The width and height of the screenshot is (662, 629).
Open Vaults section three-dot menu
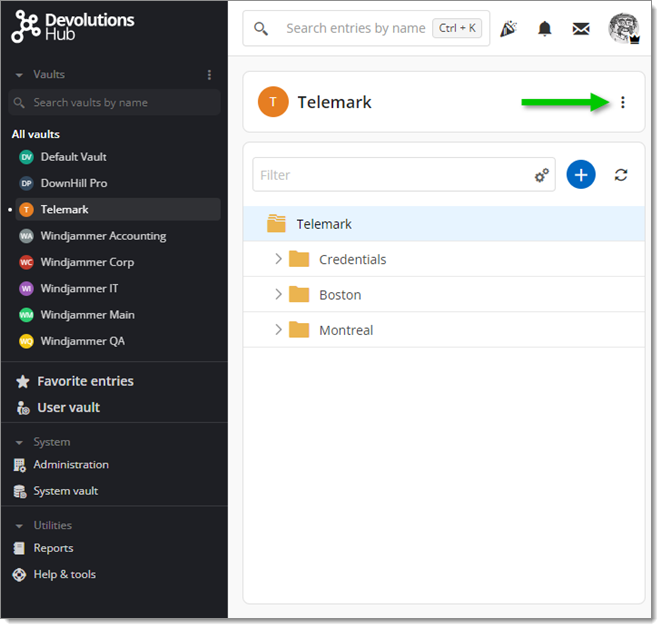[x=209, y=75]
